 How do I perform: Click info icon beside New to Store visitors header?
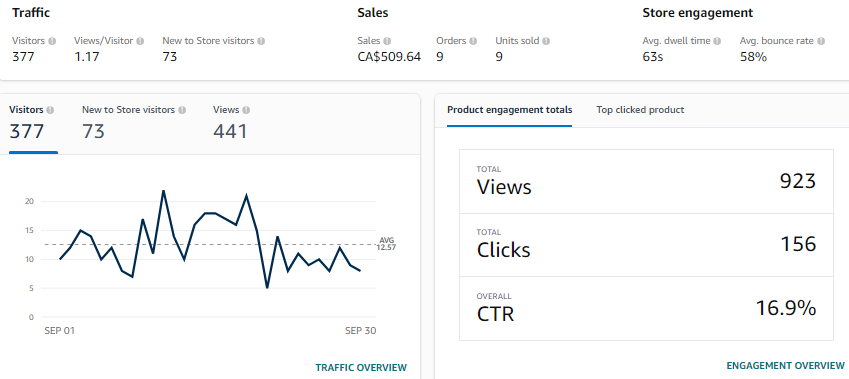click(x=262, y=41)
